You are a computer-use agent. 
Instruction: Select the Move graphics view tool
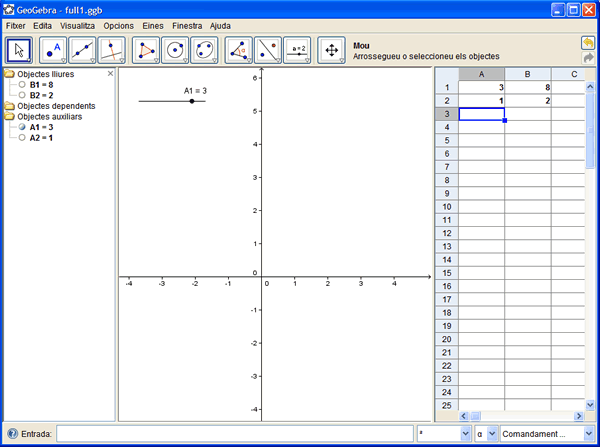331,50
